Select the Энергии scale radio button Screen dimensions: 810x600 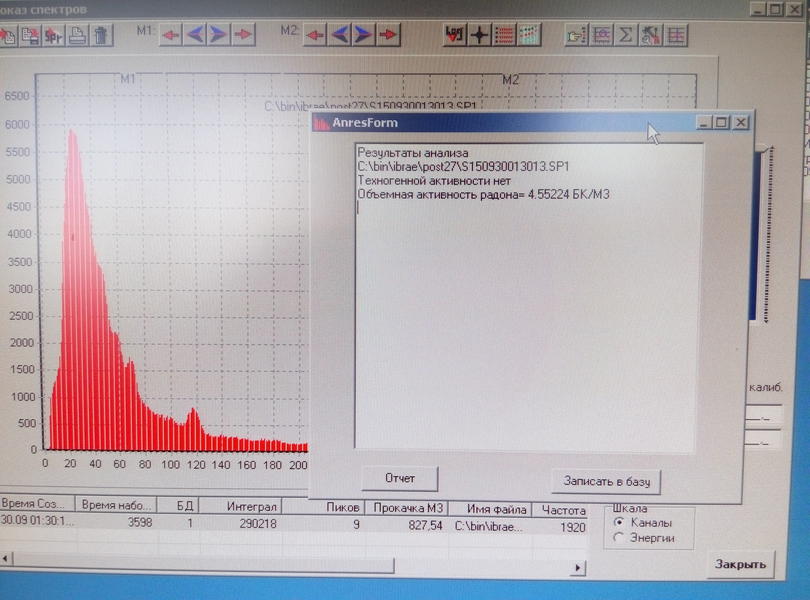[x=619, y=538]
